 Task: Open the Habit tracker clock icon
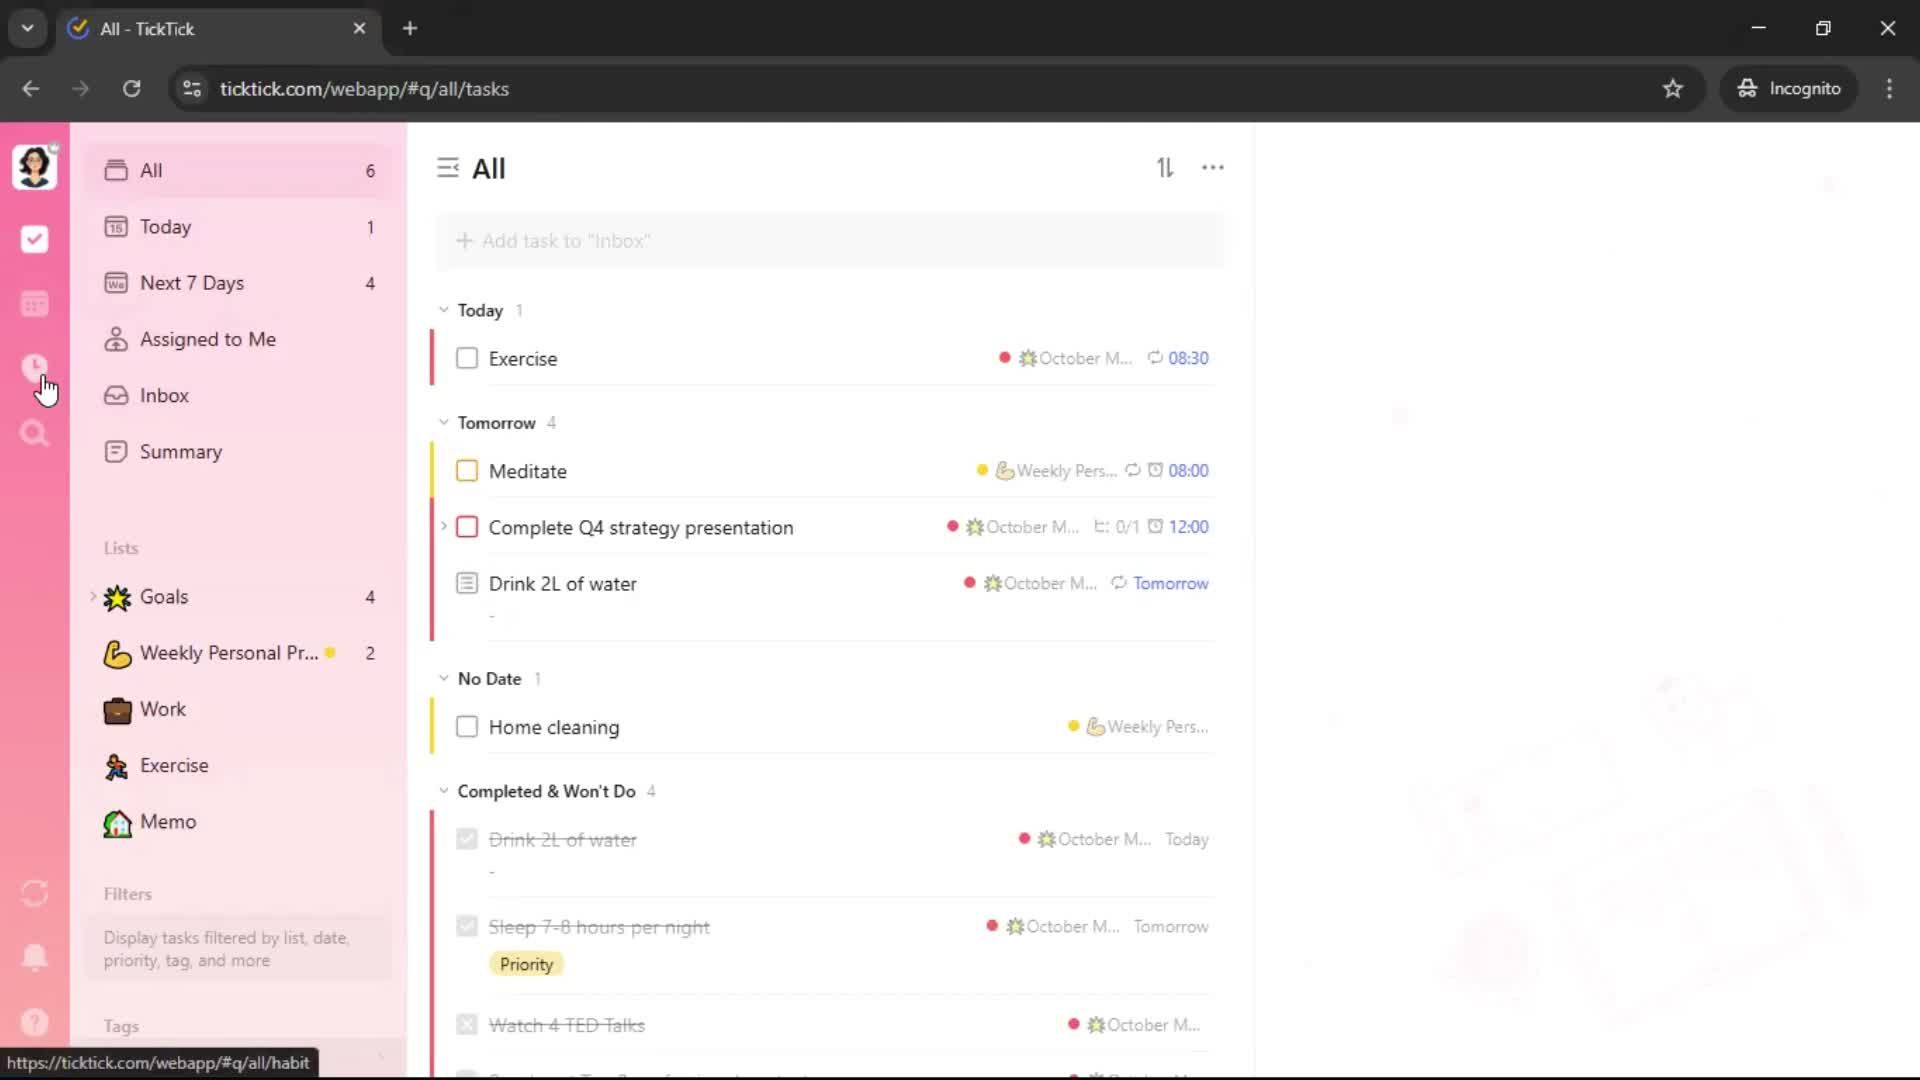click(34, 367)
